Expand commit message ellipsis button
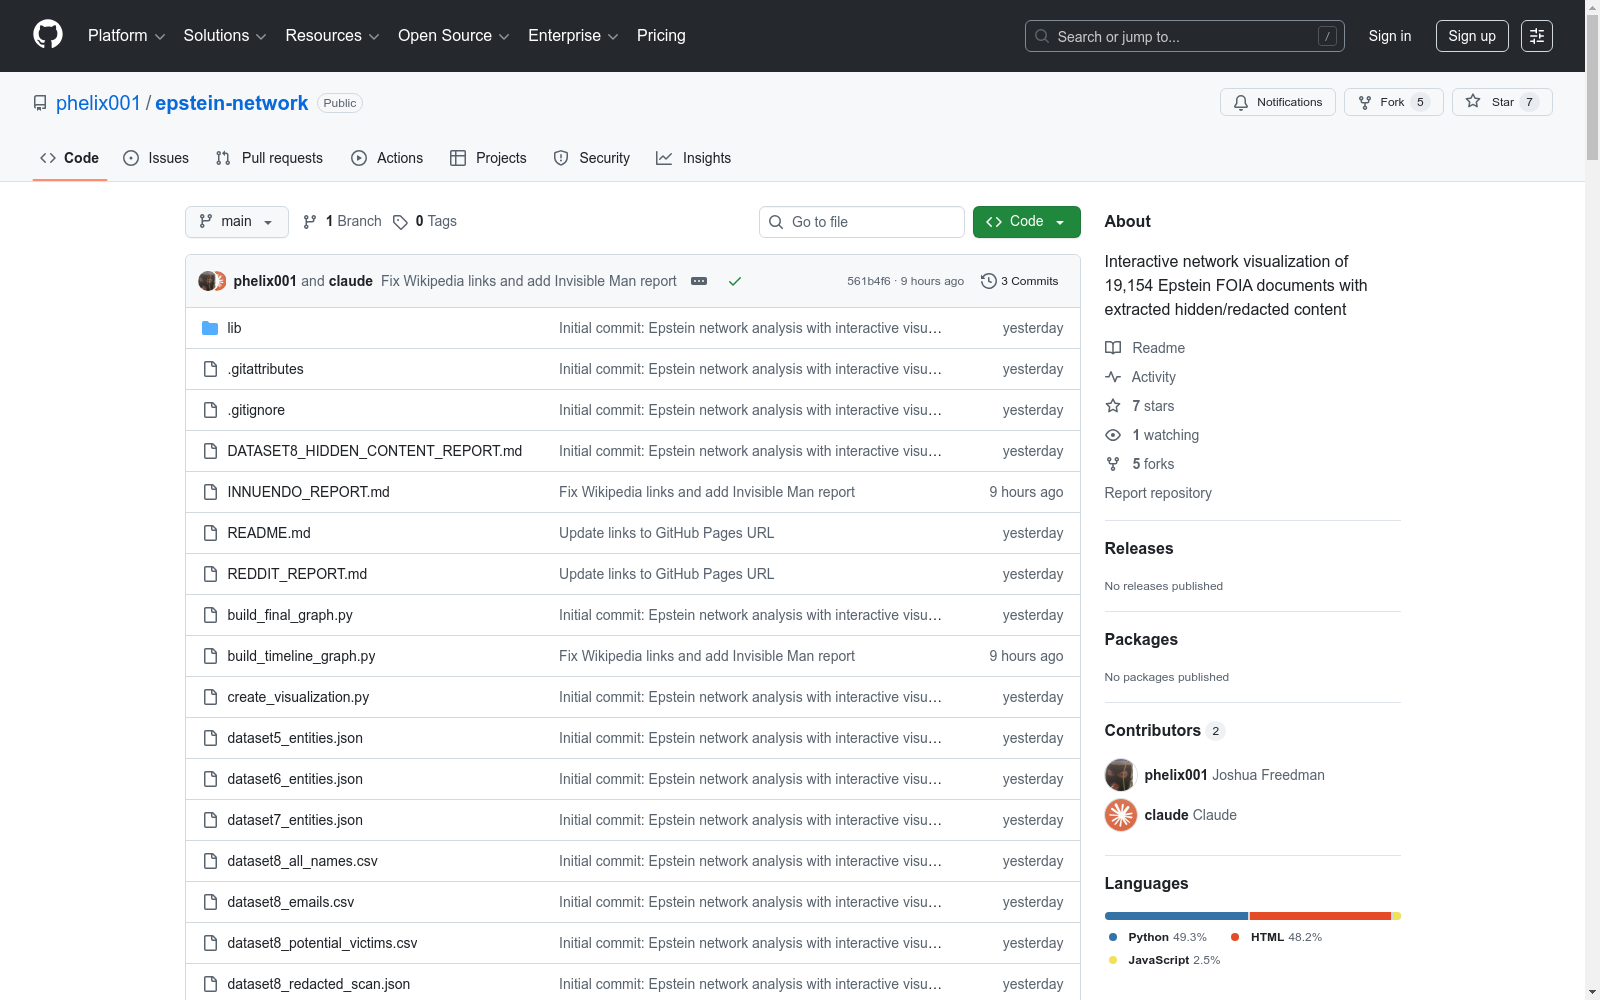 coord(699,281)
